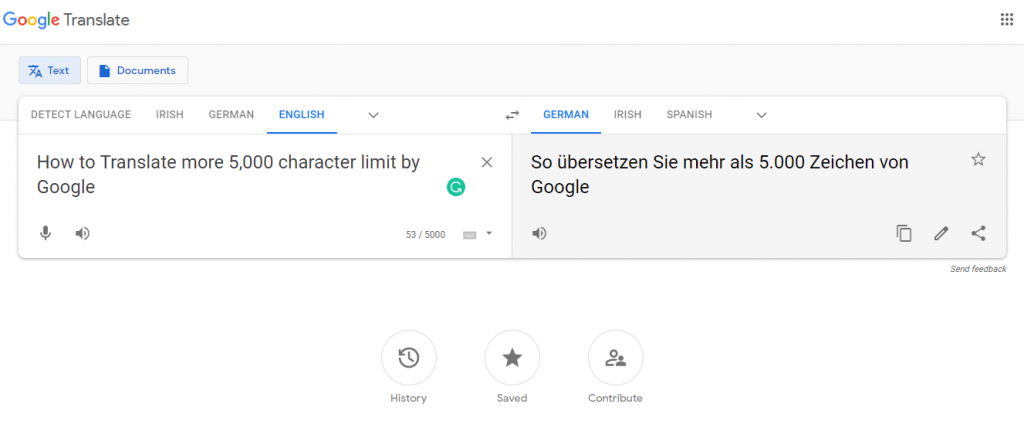The width and height of the screenshot is (1024, 421).
Task: Click the Google Translate logo
Action: (66, 20)
